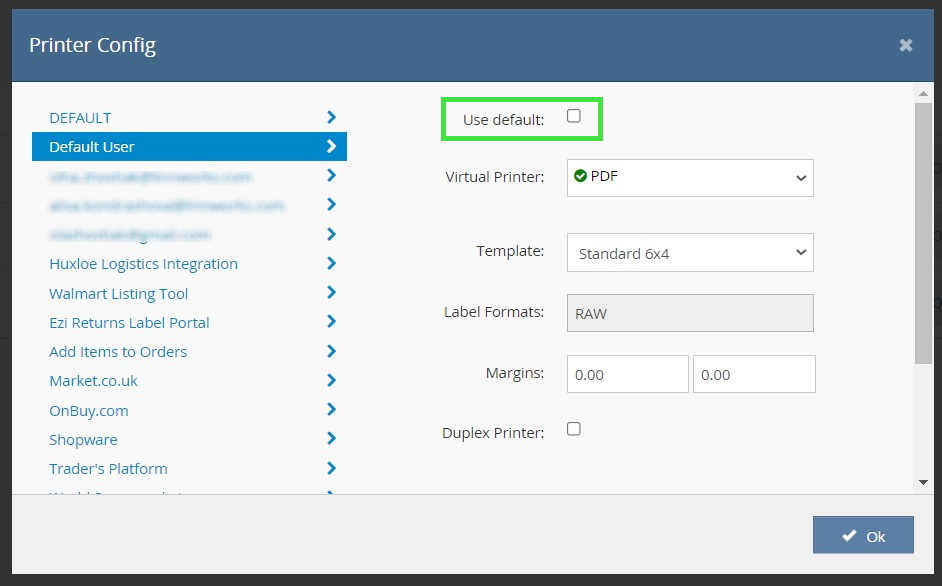Expand the Template dropdown set to Standard 6x4
The width and height of the screenshot is (942, 586).
coord(690,253)
